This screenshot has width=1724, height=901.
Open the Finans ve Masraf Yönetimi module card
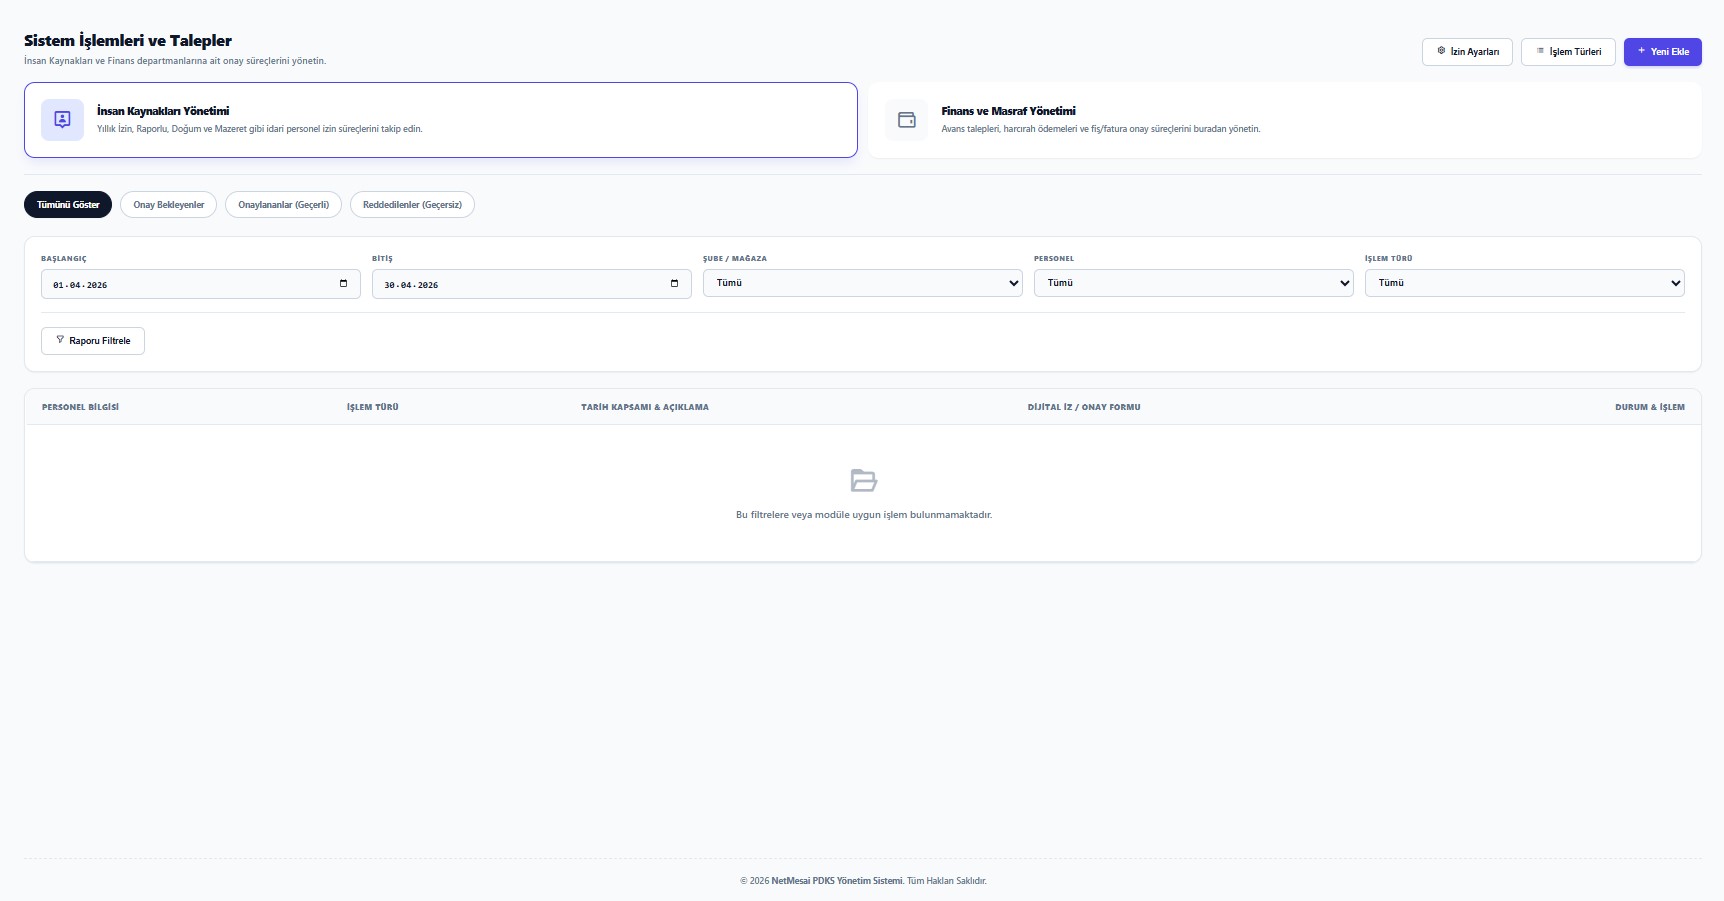point(1284,120)
